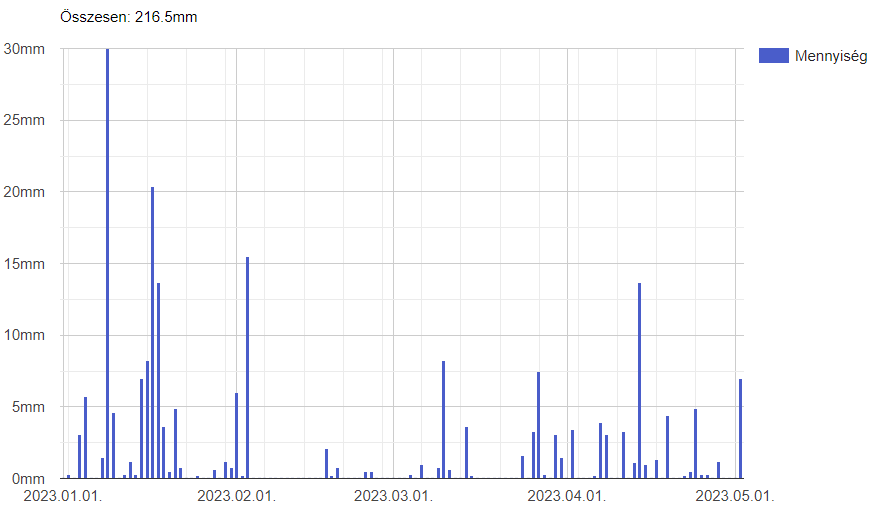
Task: Click the 15mm y-axis label
Action: 24,264
